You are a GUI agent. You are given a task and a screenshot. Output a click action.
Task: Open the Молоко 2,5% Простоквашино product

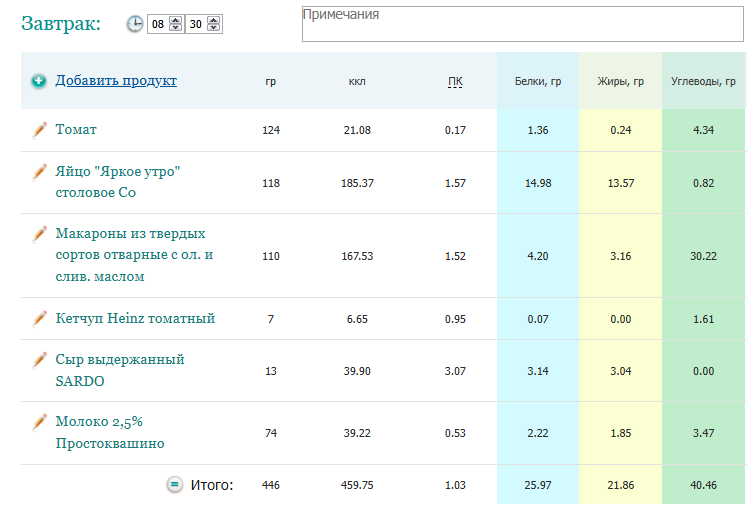[x=110, y=432]
